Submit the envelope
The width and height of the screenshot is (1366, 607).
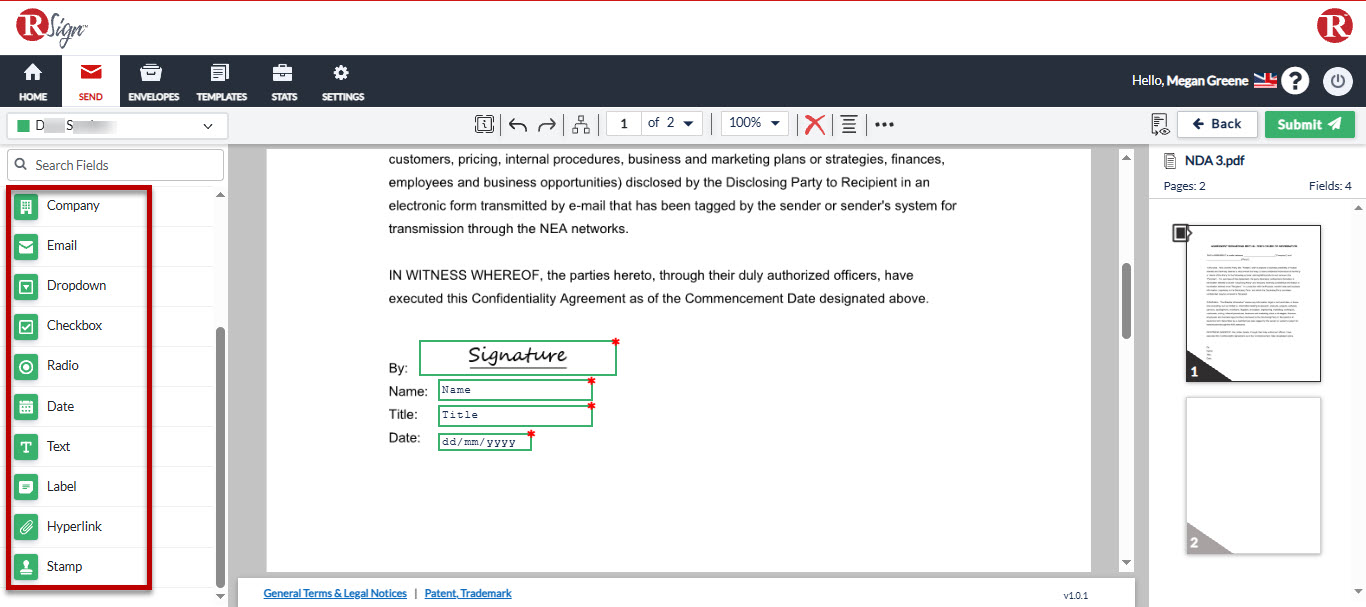(1309, 125)
